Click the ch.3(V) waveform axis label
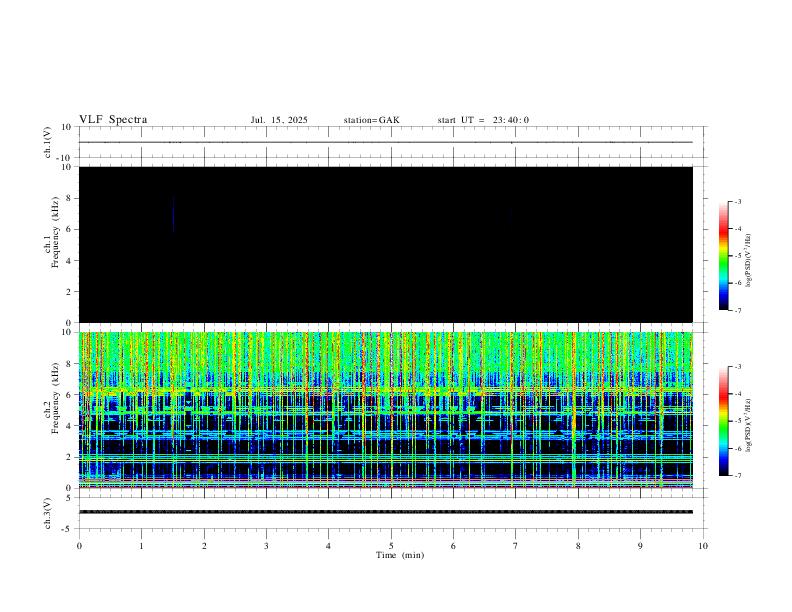This screenshot has width=792, height=612. point(48,513)
